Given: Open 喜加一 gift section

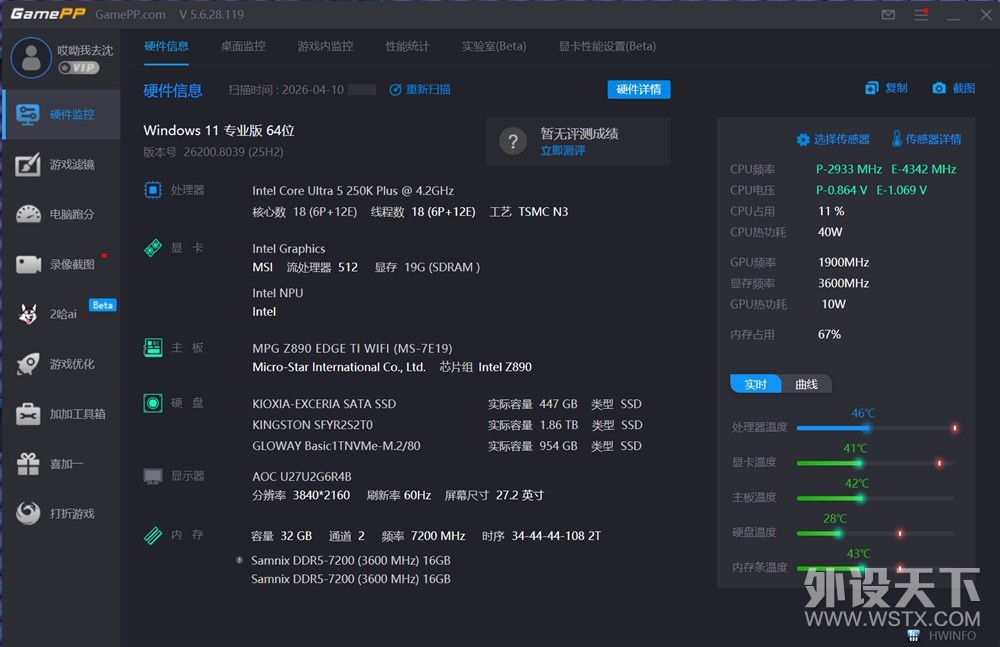Looking at the screenshot, I should (61, 464).
